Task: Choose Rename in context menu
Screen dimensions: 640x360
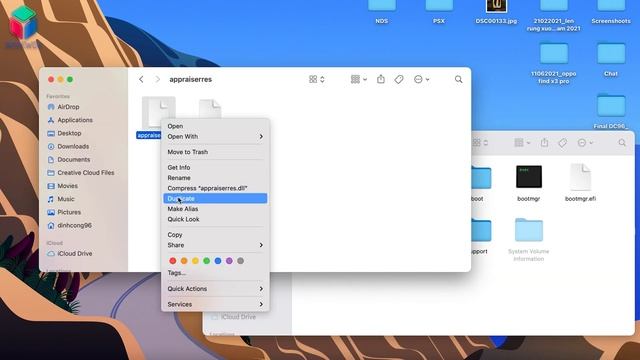Action: coord(215,178)
